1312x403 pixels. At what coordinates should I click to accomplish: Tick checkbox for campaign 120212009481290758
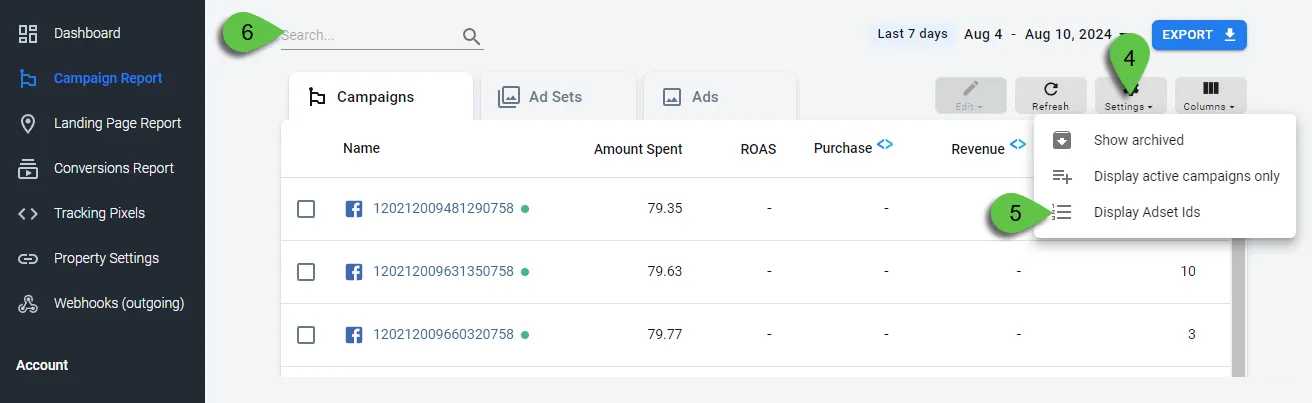306,209
